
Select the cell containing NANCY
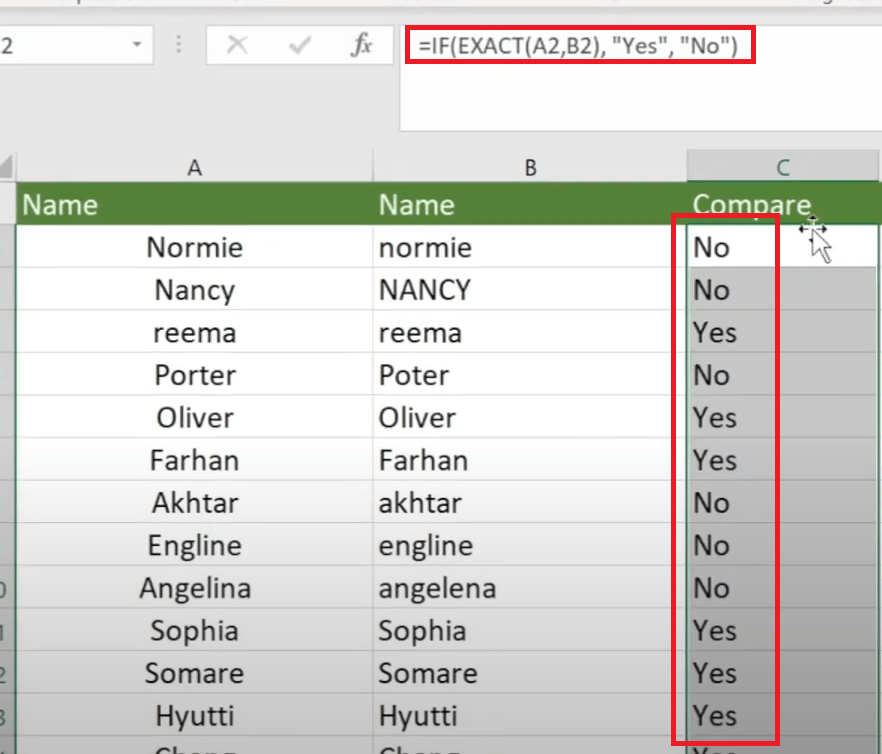click(424, 290)
